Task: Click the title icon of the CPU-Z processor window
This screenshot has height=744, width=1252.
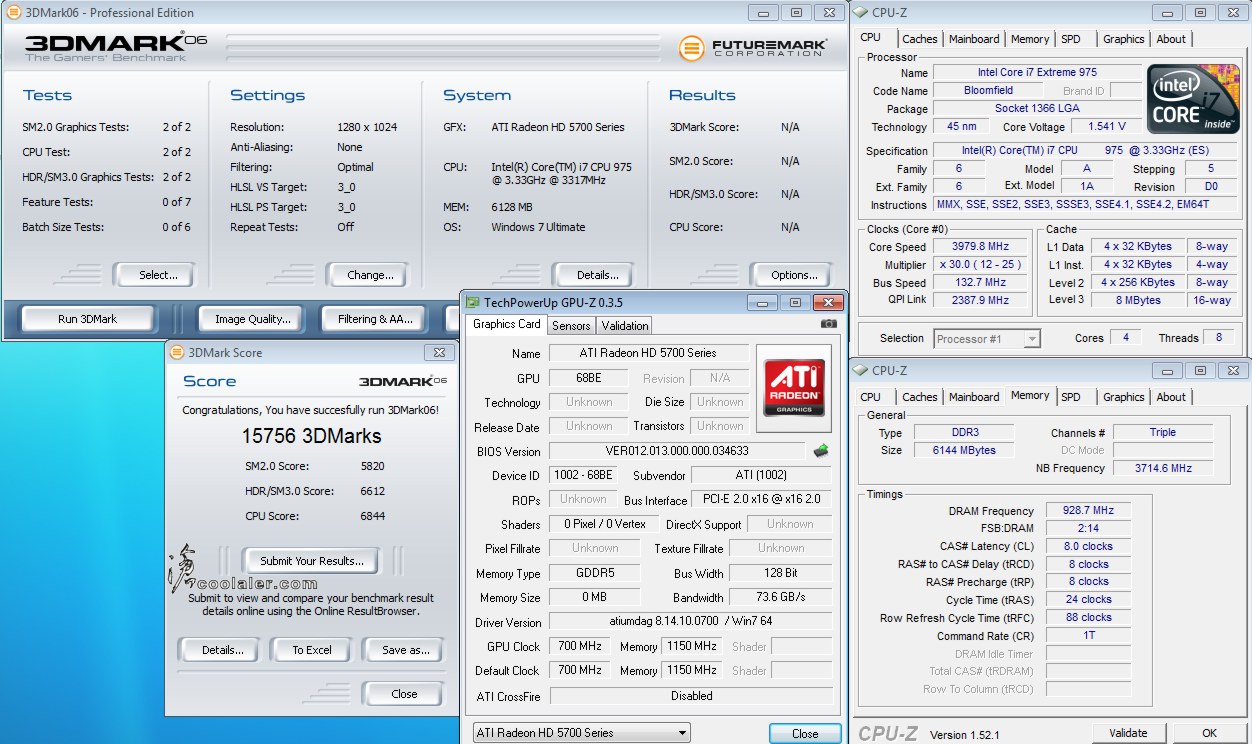Action: pyautogui.click(x=860, y=13)
